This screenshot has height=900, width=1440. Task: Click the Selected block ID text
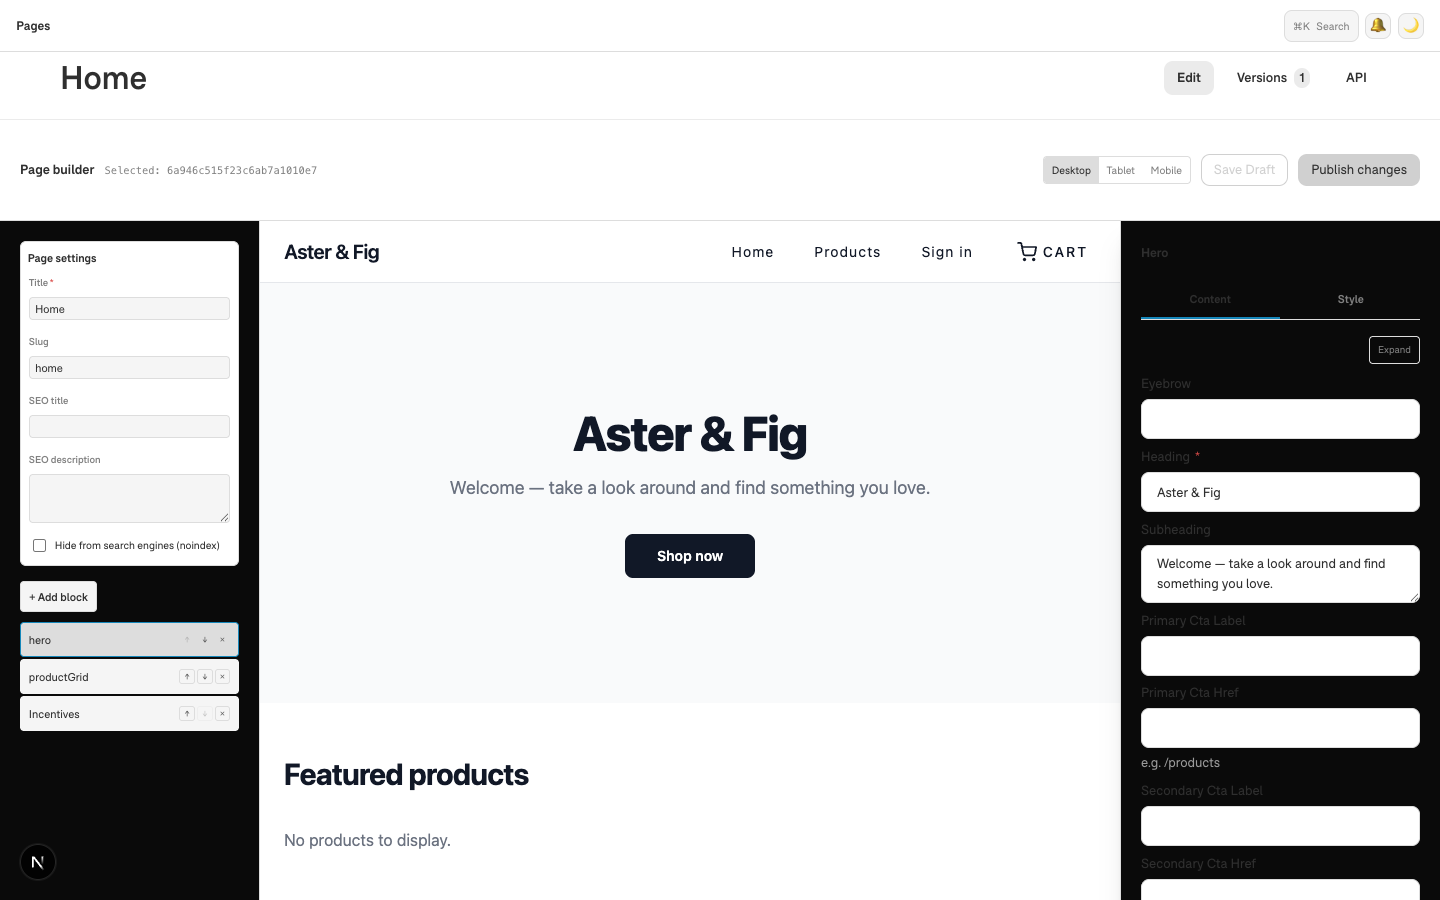coord(211,171)
